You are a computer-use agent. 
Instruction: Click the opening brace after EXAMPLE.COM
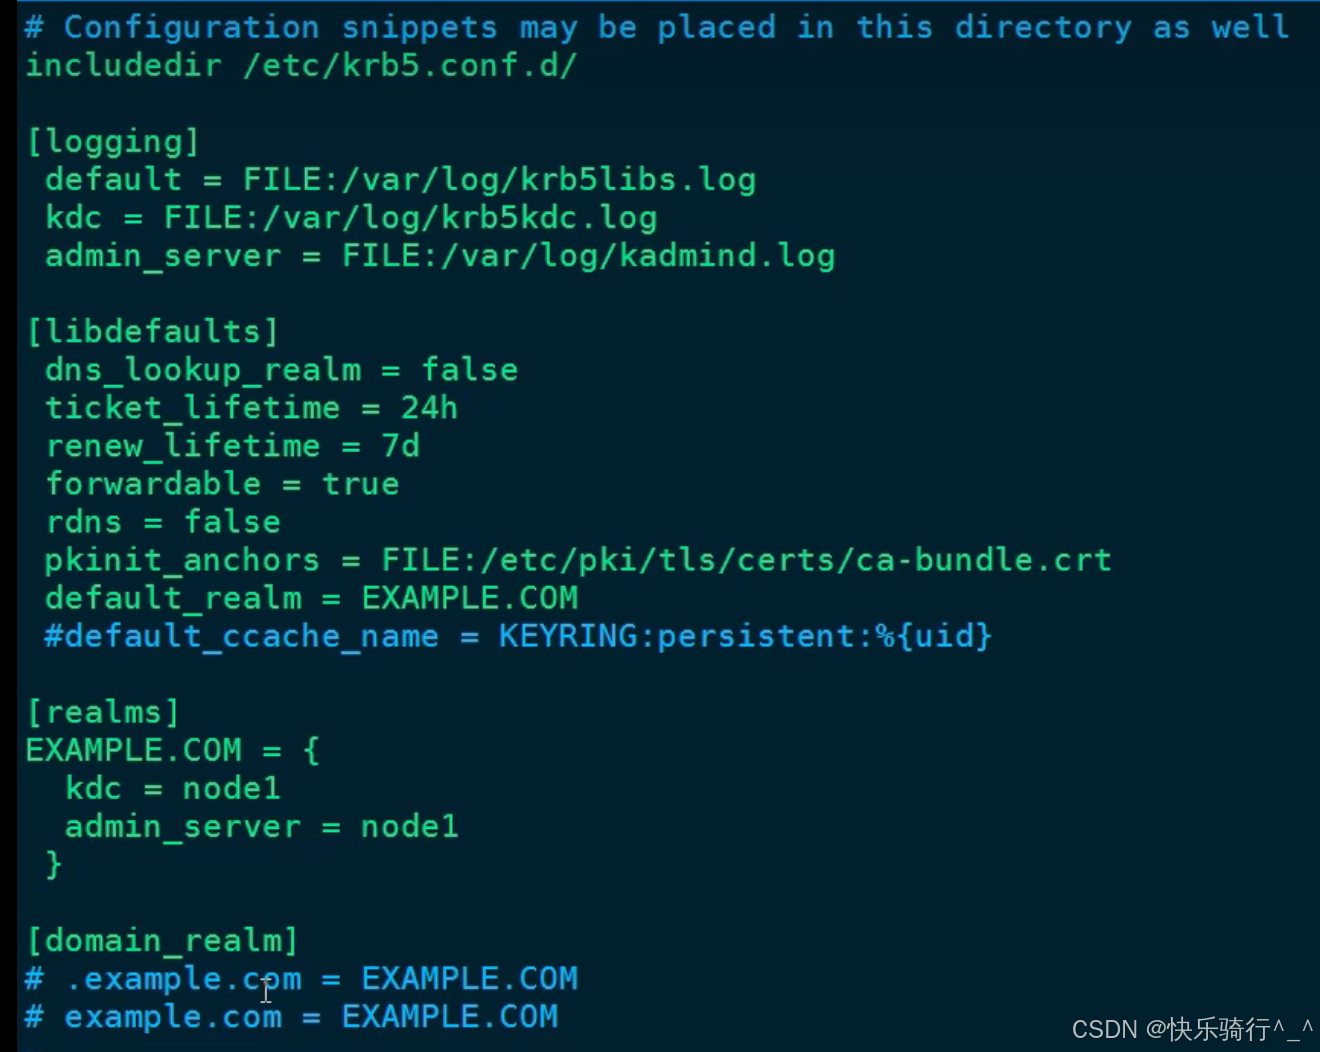[x=311, y=750]
